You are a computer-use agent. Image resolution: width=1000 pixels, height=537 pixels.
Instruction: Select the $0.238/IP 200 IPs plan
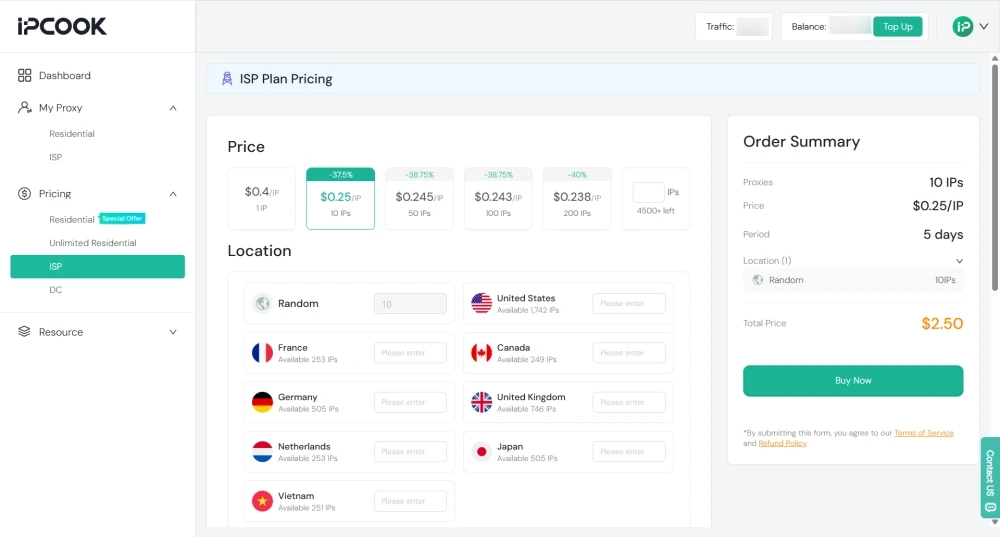click(577, 198)
